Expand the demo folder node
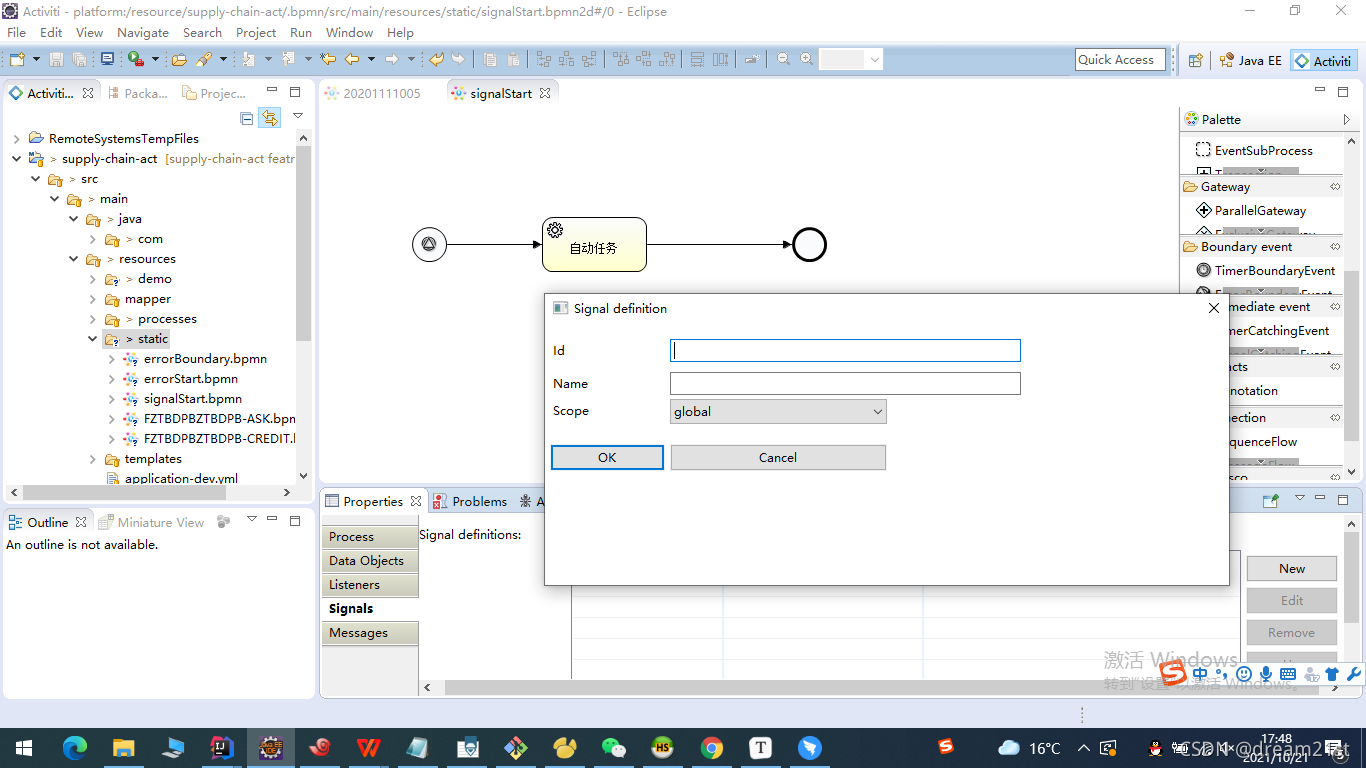1366x768 pixels. 93,279
